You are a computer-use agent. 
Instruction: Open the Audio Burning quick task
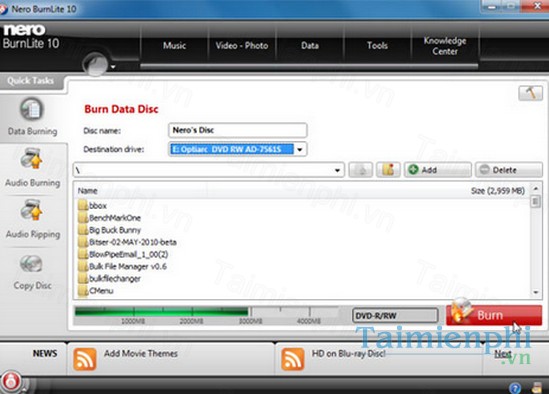point(32,168)
